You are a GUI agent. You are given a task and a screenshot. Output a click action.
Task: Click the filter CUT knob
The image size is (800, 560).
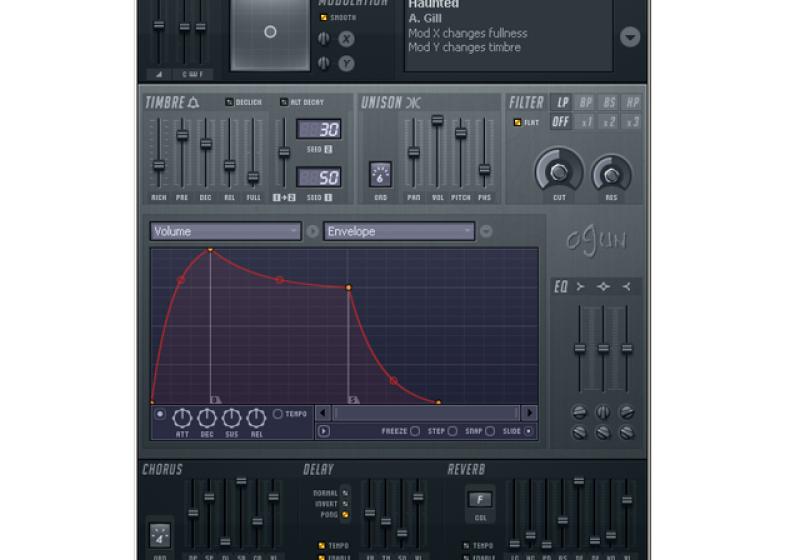tap(559, 172)
